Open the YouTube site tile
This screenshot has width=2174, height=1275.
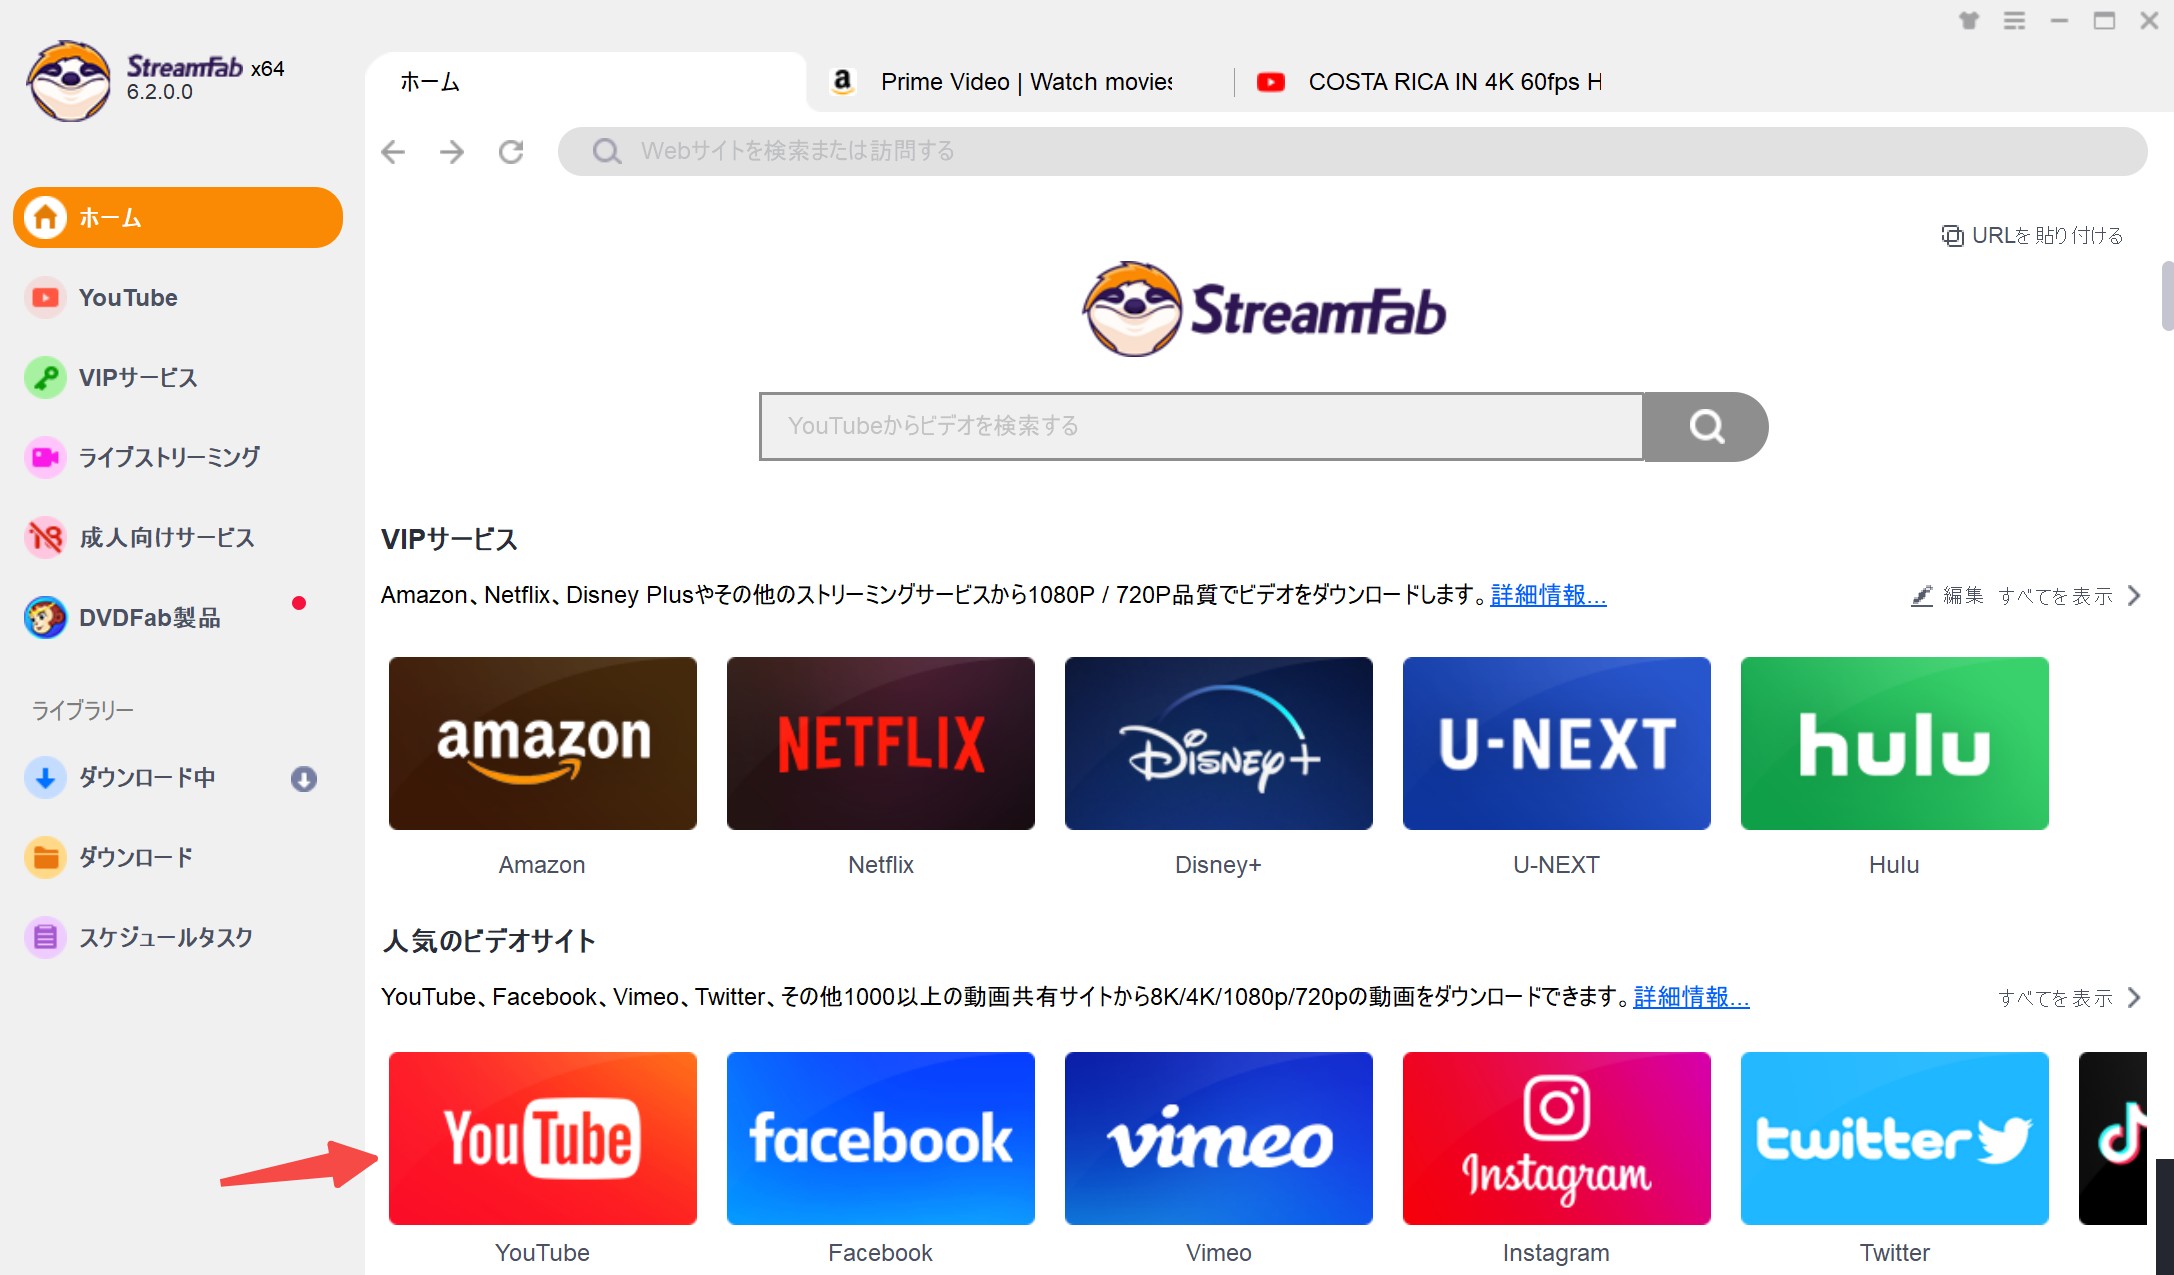point(542,1138)
